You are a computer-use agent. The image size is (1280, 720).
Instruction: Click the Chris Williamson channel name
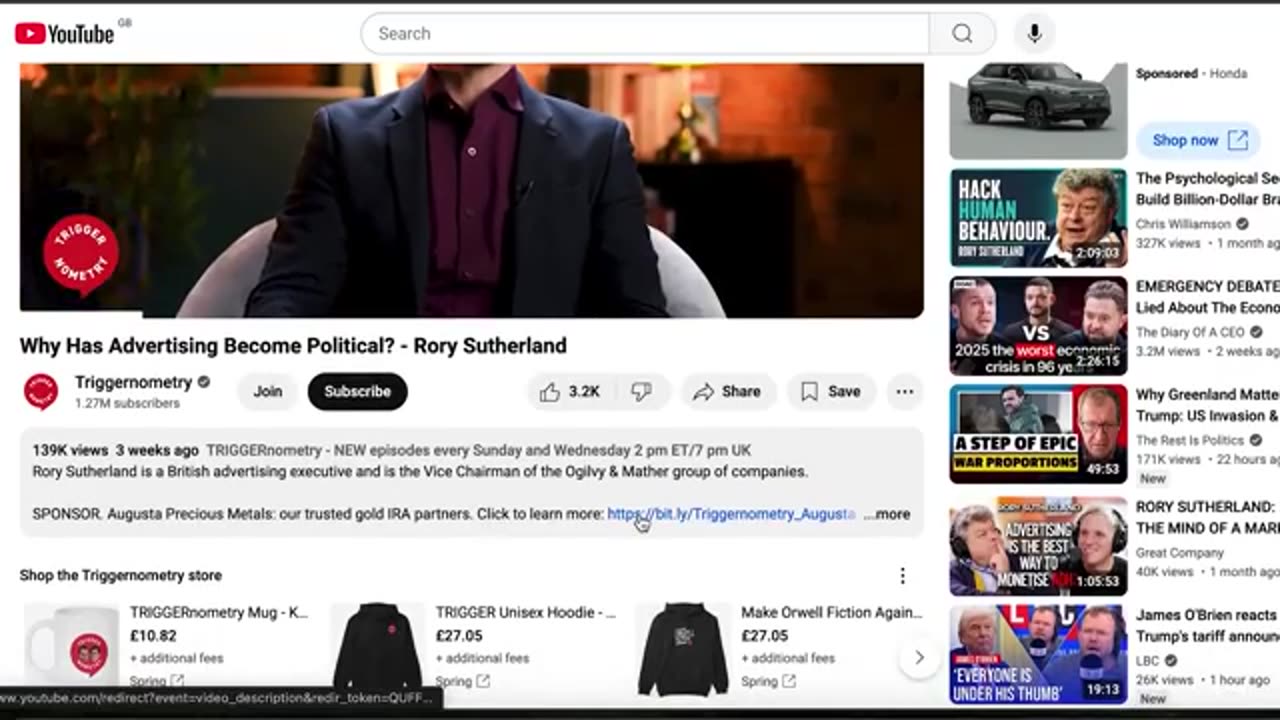point(1183,224)
